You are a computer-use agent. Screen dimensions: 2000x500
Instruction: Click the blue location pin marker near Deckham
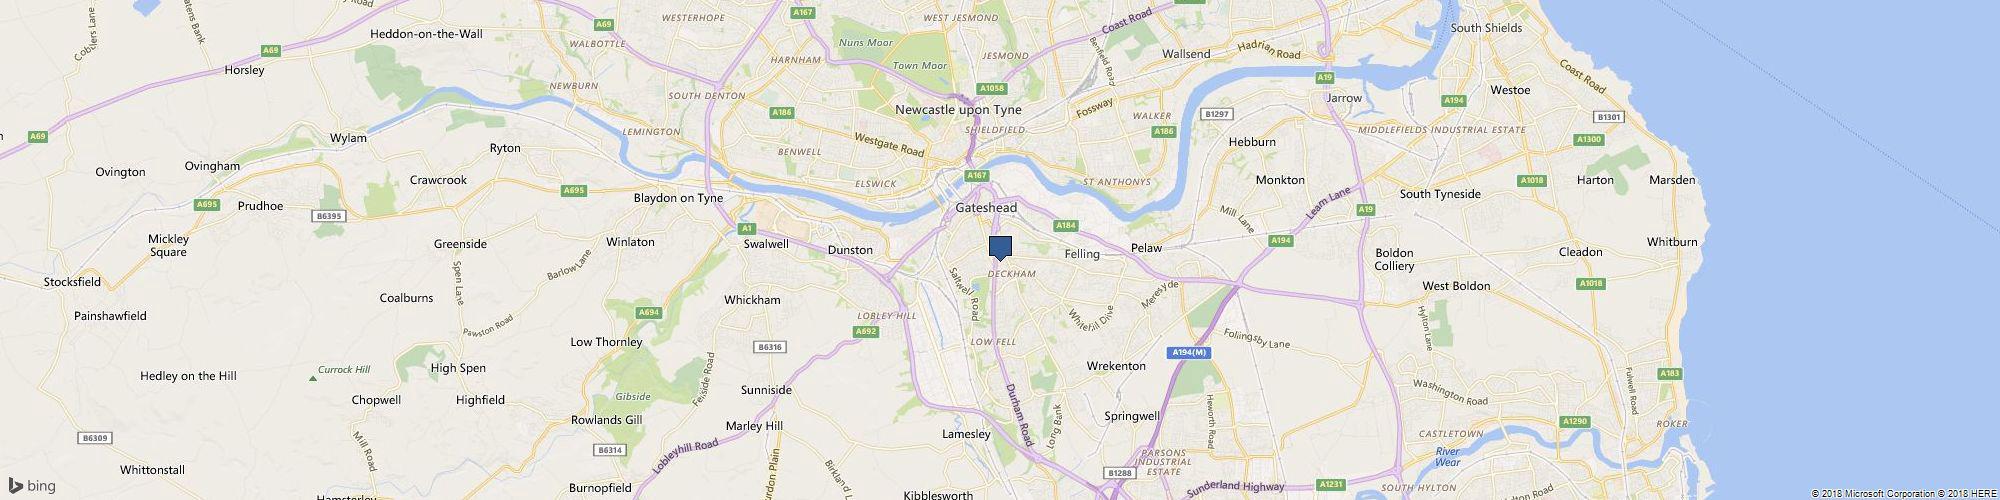click(x=1000, y=249)
